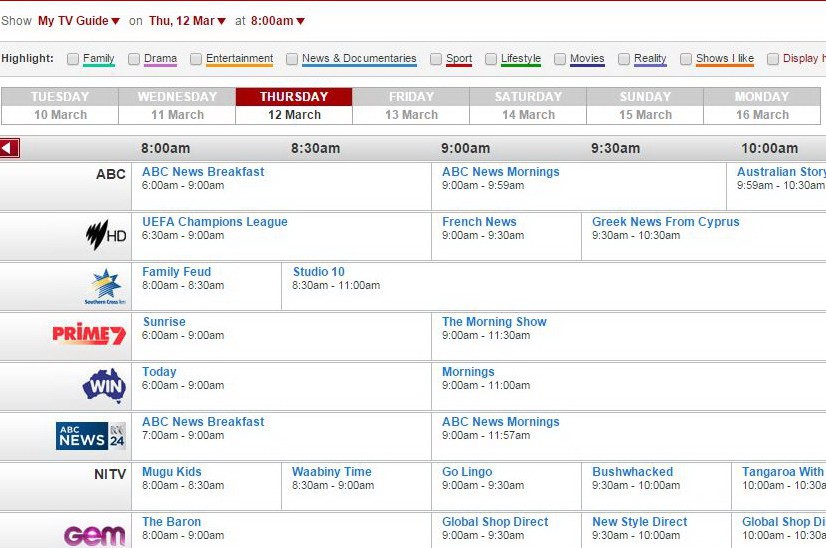This screenshot has width=826, height=548.
Task: Open Today program on WIN
Action: pyautogui.click(x=159, y=372)
